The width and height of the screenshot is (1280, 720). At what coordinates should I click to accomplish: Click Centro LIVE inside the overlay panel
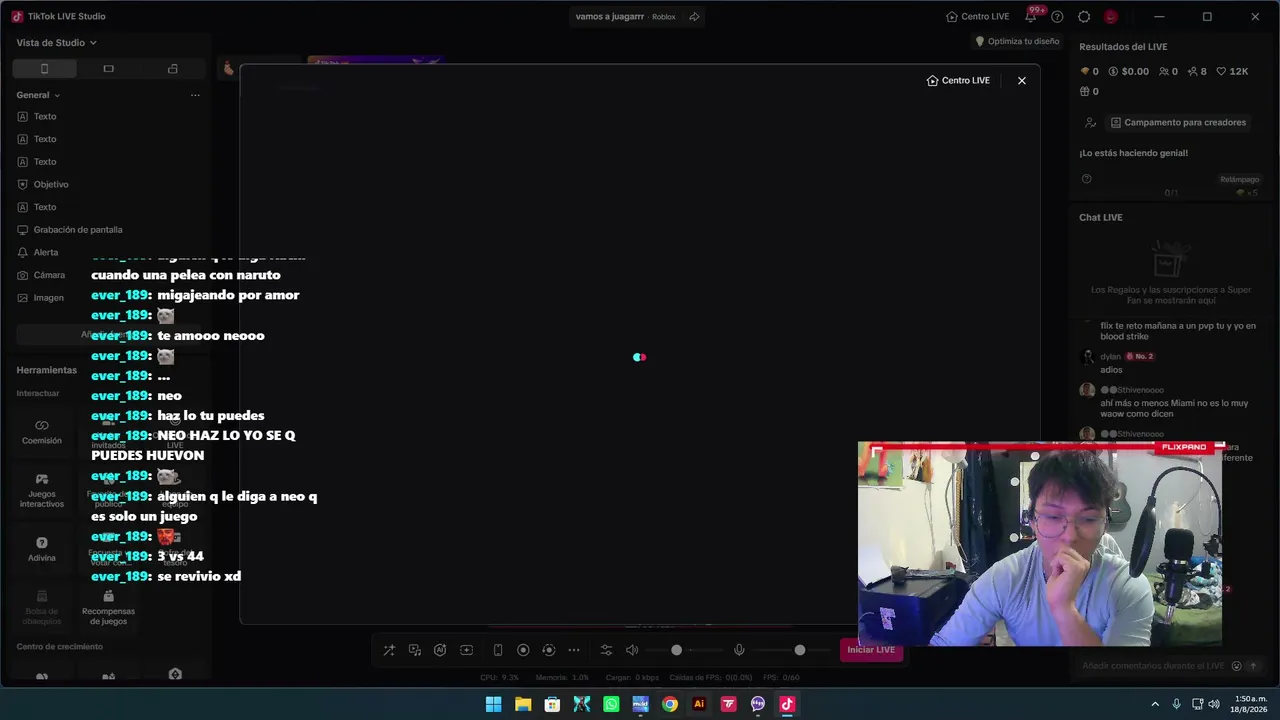pyautogui.click(x=958, y=81)
